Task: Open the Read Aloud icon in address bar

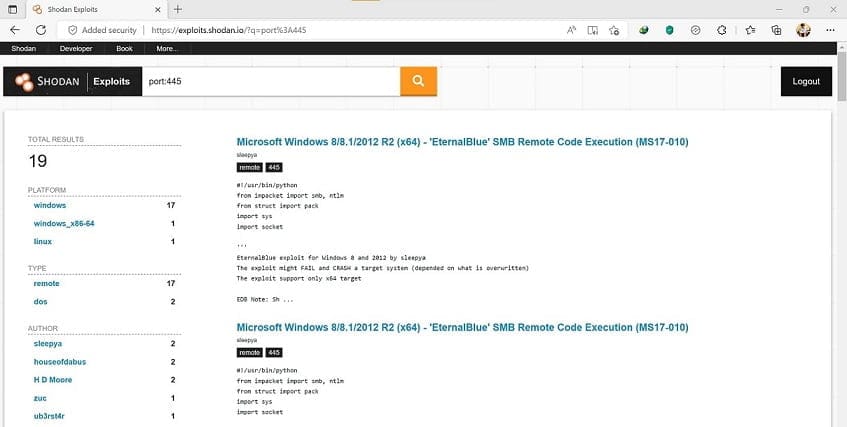Action: (571, 30)
